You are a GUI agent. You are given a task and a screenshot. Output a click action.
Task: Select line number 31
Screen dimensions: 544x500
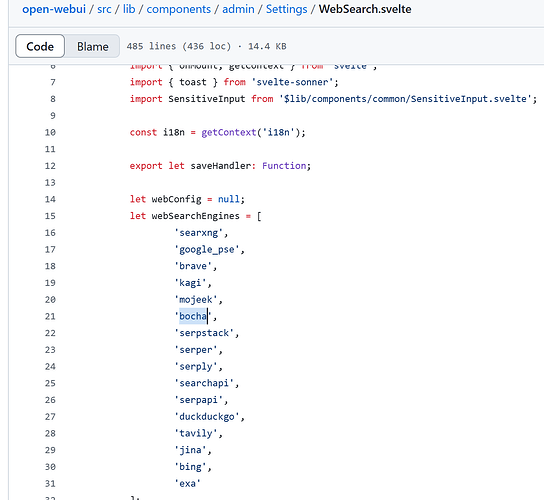coord(50,484)
